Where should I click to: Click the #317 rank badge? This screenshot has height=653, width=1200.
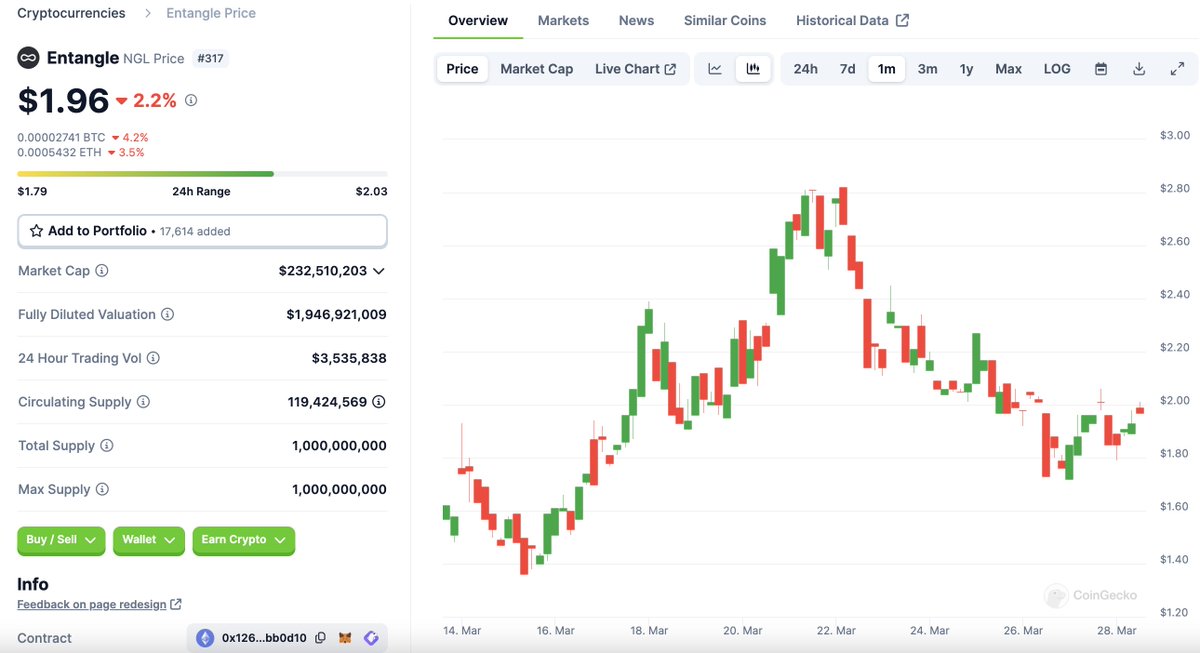pyautogui.click(x=210, y=59)
